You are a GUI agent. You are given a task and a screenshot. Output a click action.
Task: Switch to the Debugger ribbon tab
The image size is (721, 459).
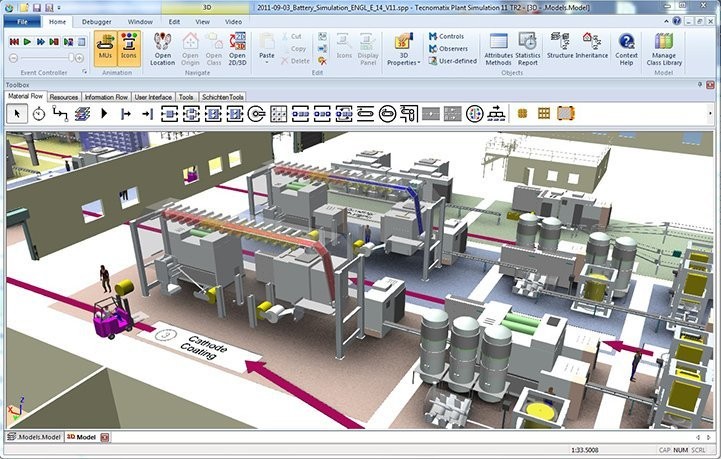pos(97,20)
